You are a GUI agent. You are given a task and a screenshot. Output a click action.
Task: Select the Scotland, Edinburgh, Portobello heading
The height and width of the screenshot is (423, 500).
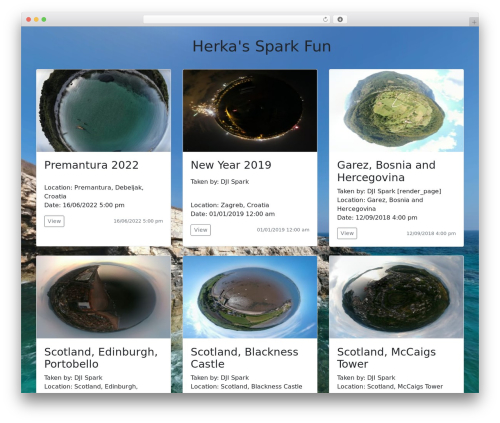pyautogui.click(x=101, y=358)
